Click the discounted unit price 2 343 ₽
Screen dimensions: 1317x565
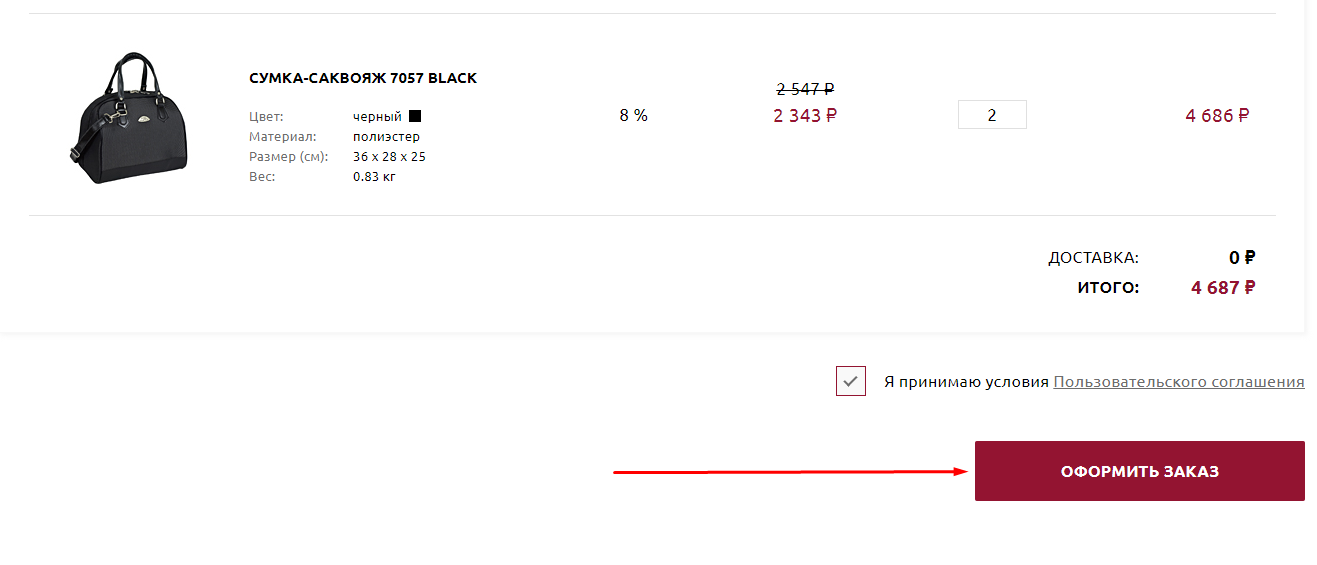[805, 115]
